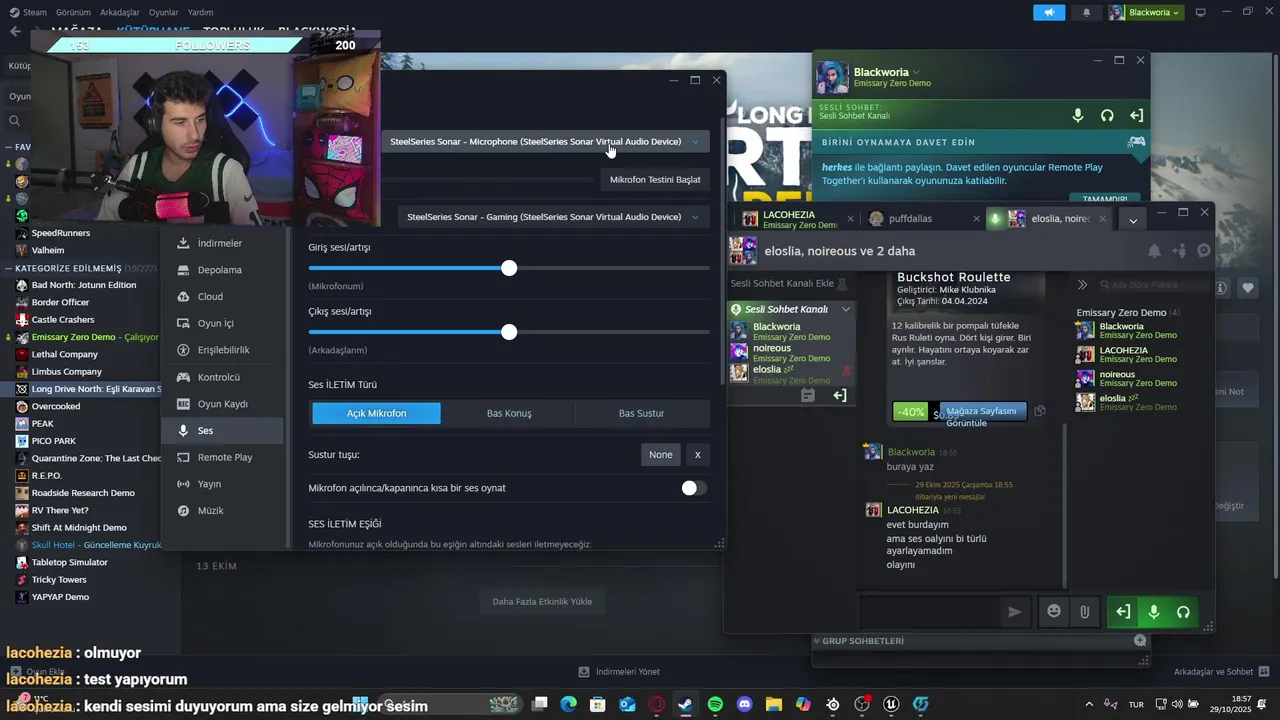Viewport: 1280px width, 720px height.
Task: Show hidden system tray icons
Action: click(1089, 704)
